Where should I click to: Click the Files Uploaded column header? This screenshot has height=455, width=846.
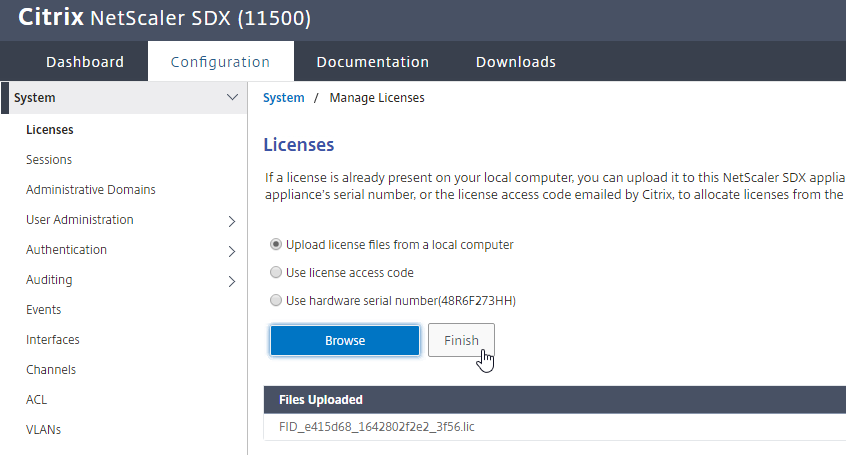click(320, 400)
